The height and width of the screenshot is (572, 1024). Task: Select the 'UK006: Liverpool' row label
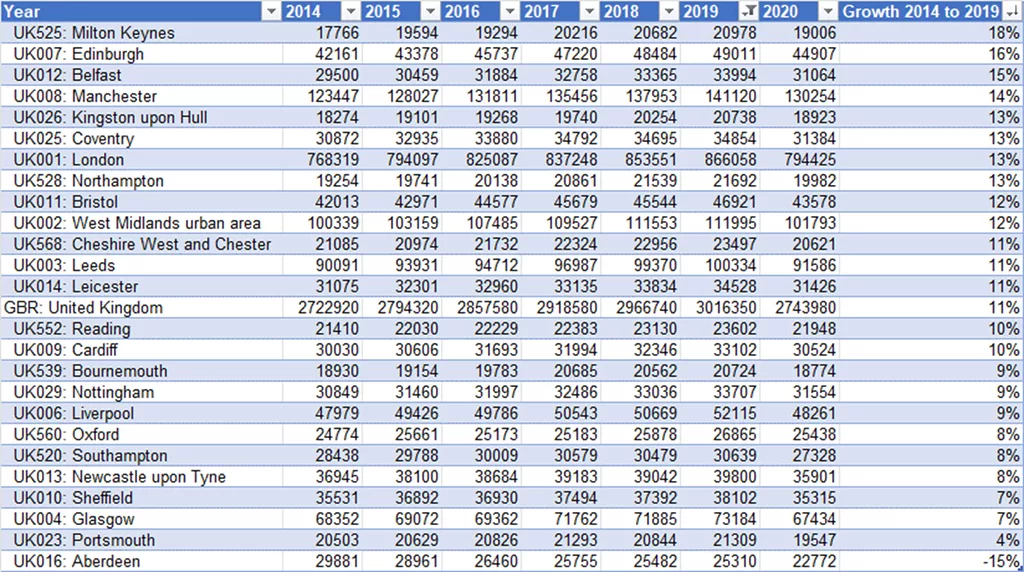[x=74, y=413]
